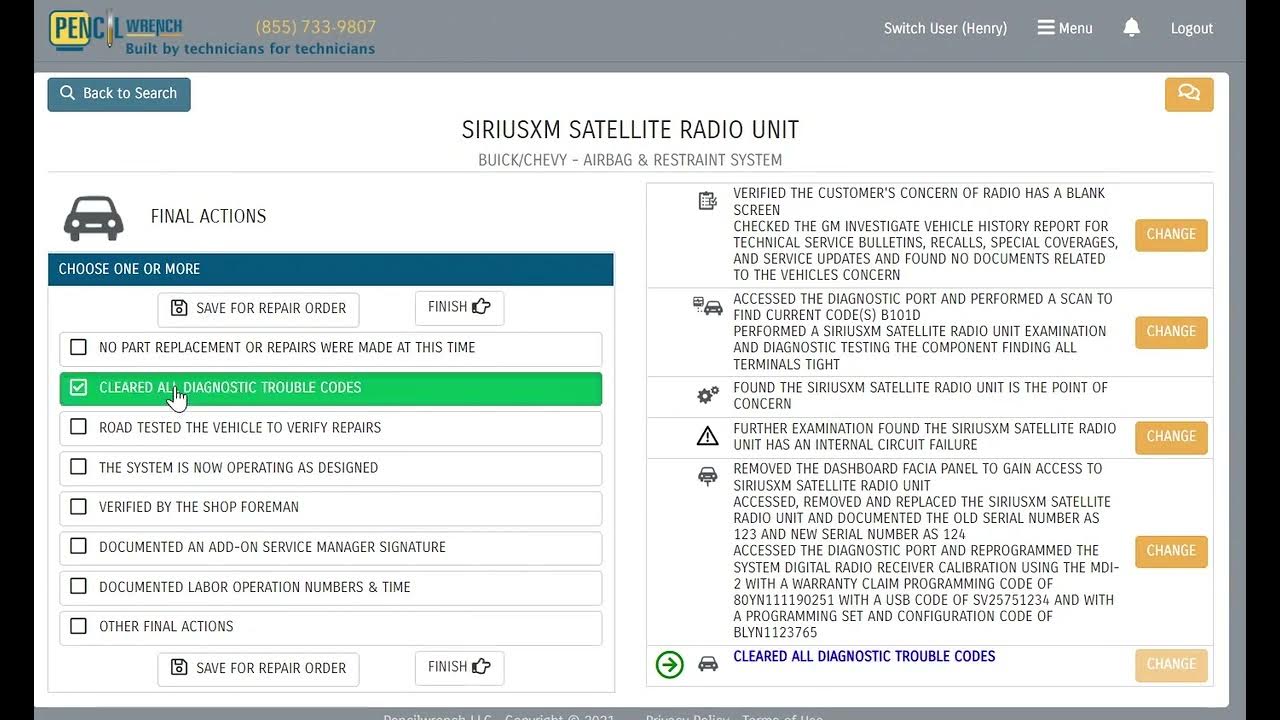The height and width of the screenshot is (720, 1280).
Task: Click the scan vehicle icon for diagnostic port
Action: click(708, 306)
